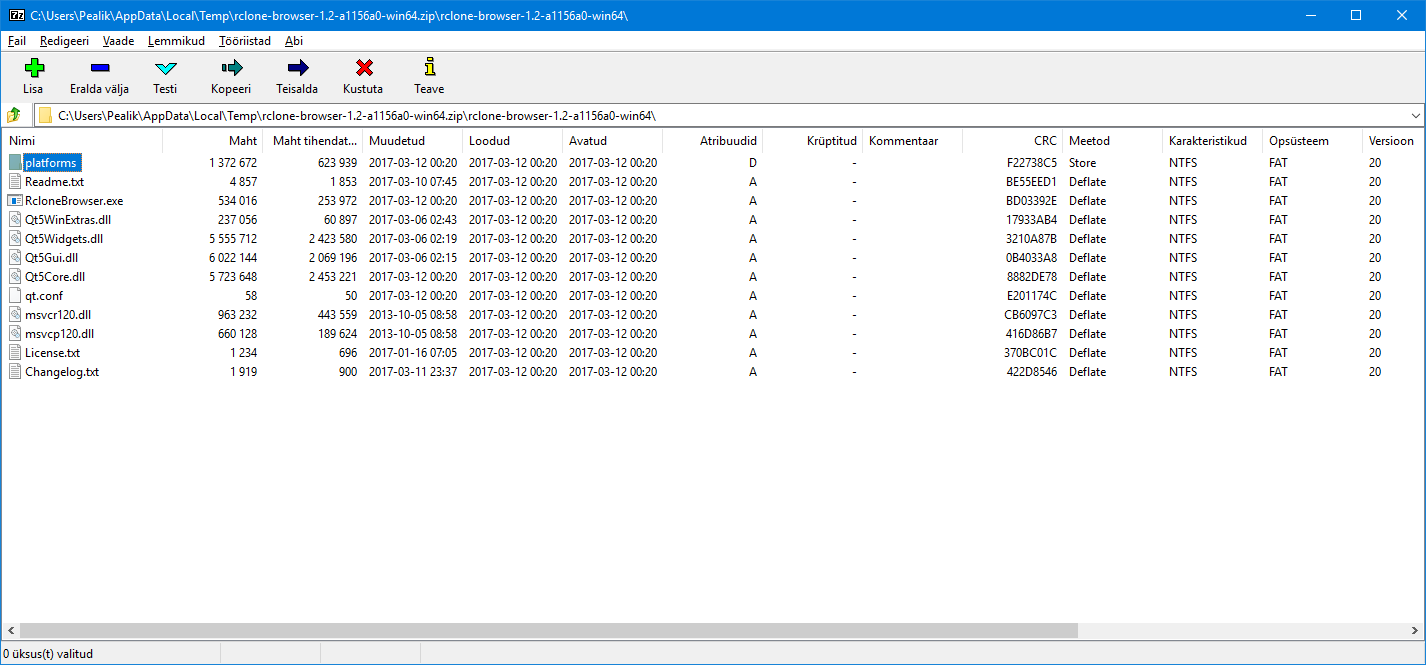Click the scrollbar's right arrow

pos(1415,631)
